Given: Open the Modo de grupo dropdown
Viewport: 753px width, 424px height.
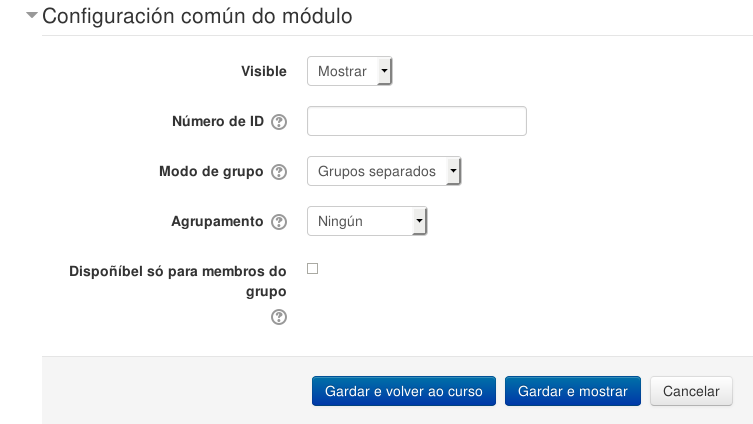Looking at the screenshot, I should [383, 172].
